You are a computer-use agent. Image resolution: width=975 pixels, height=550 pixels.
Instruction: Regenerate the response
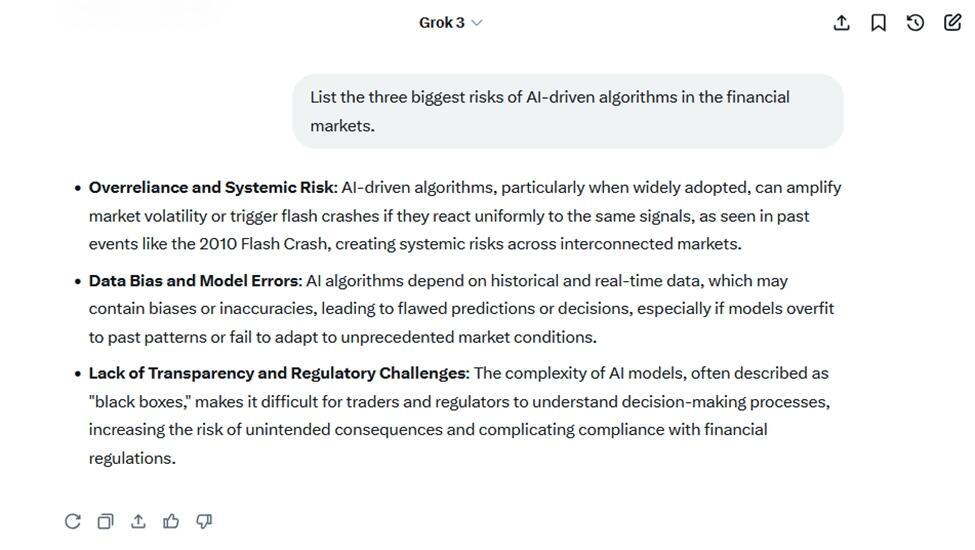pos(72,521)
